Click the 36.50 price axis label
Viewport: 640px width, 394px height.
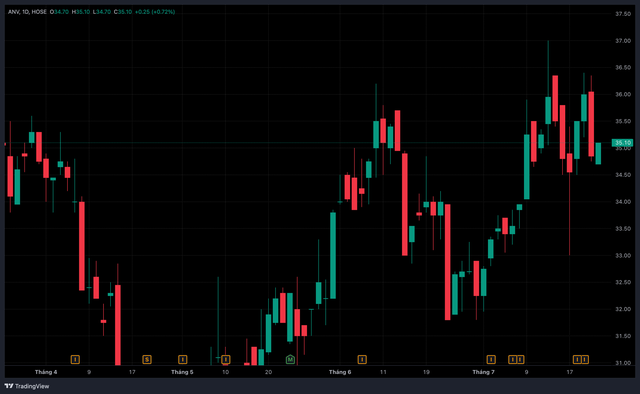(623, 67)
